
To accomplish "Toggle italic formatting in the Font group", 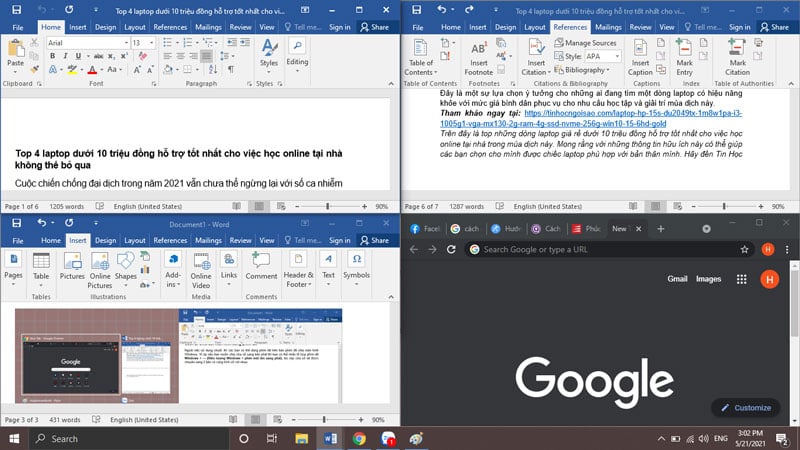I will click(66, 57).
